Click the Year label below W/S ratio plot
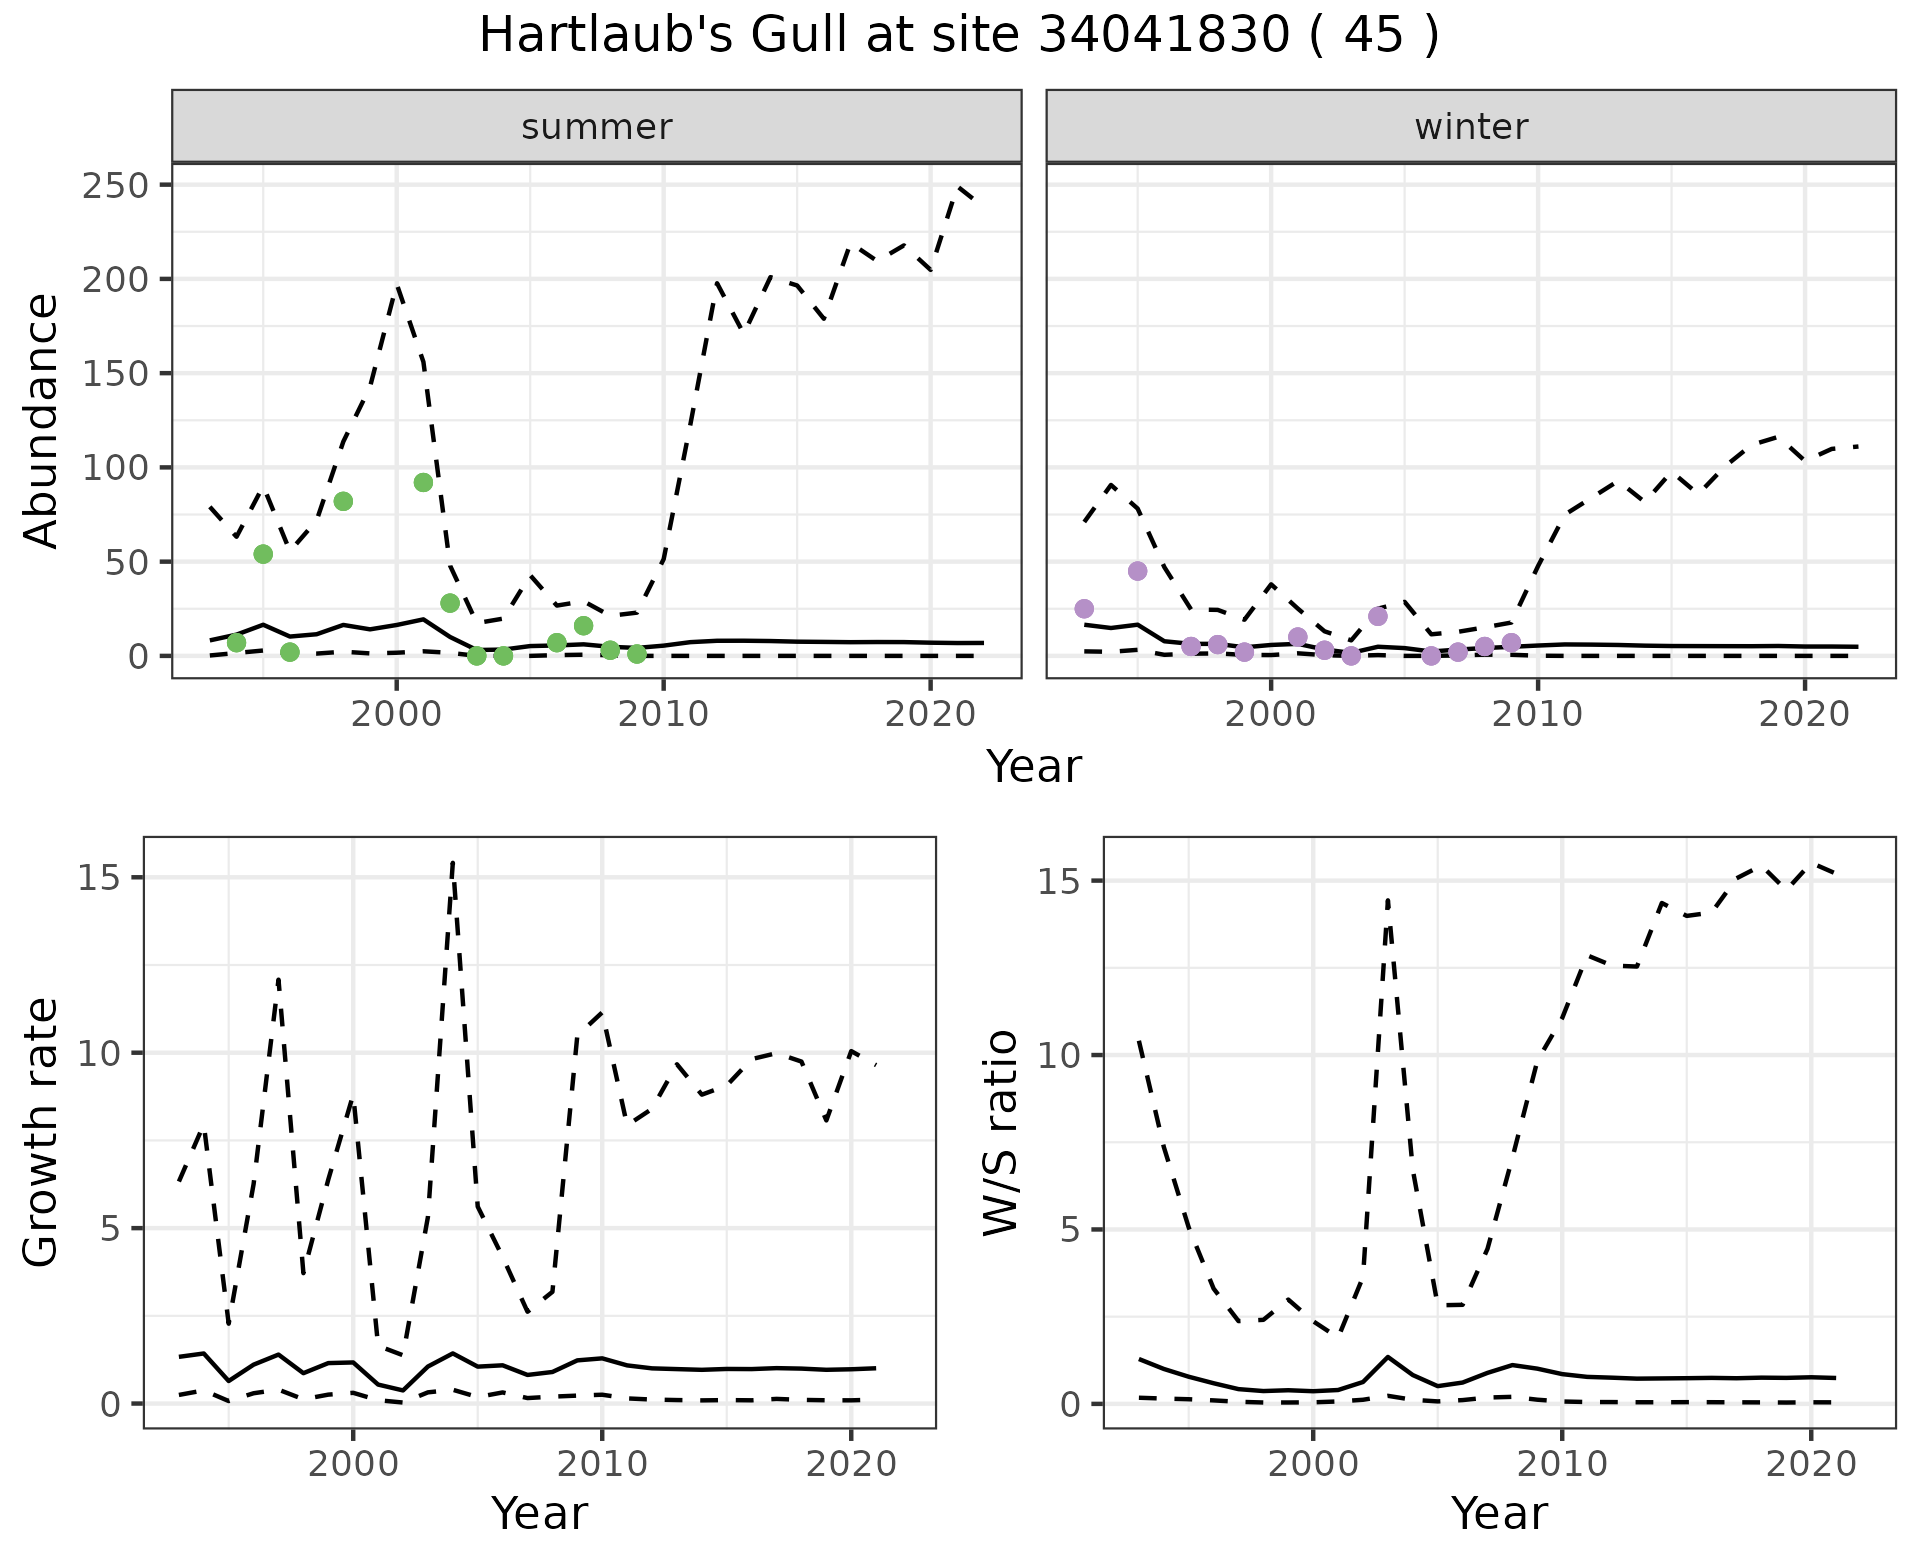1920x1560 pixels. click(x=1498, y=1513)
